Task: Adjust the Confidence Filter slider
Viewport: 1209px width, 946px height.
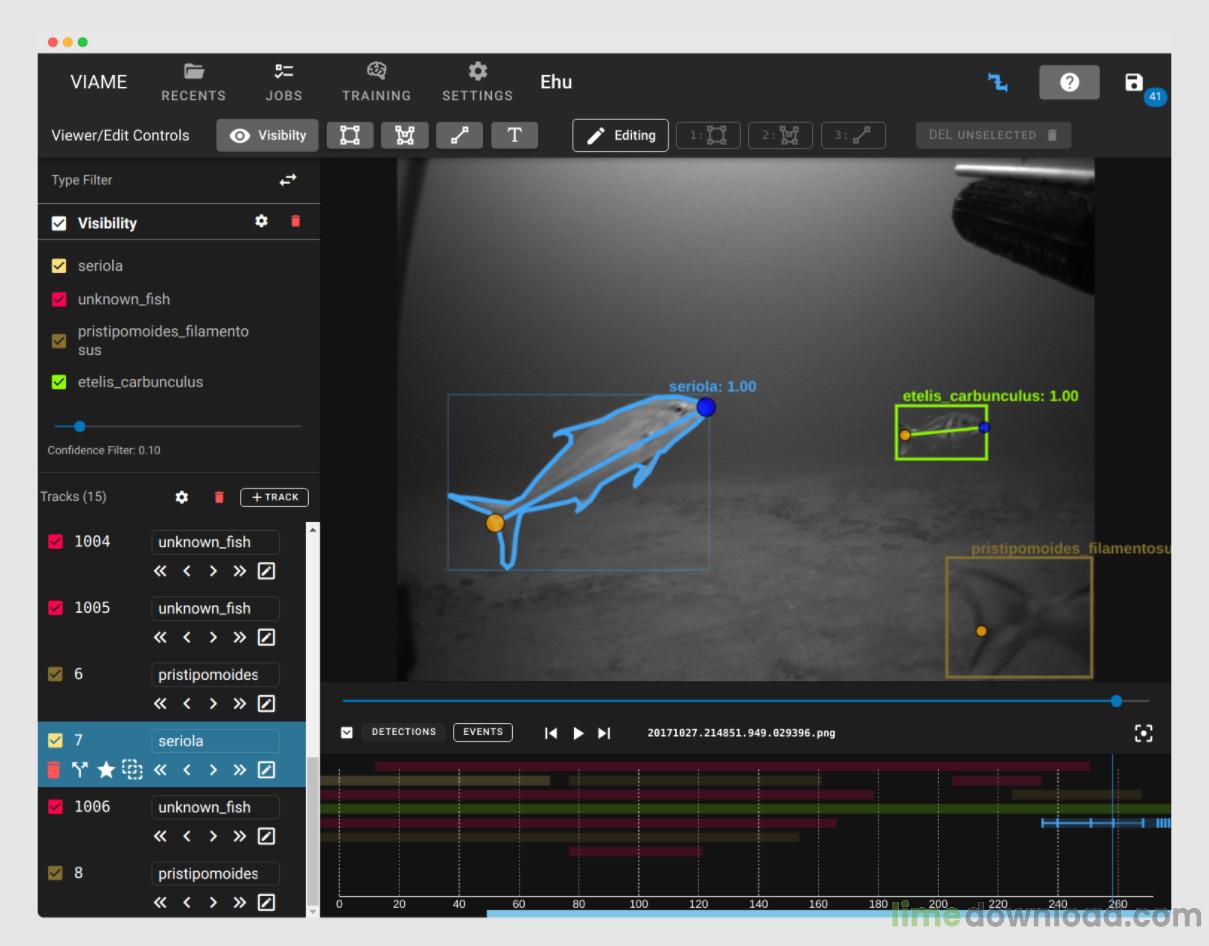Action: pos(80,426)
